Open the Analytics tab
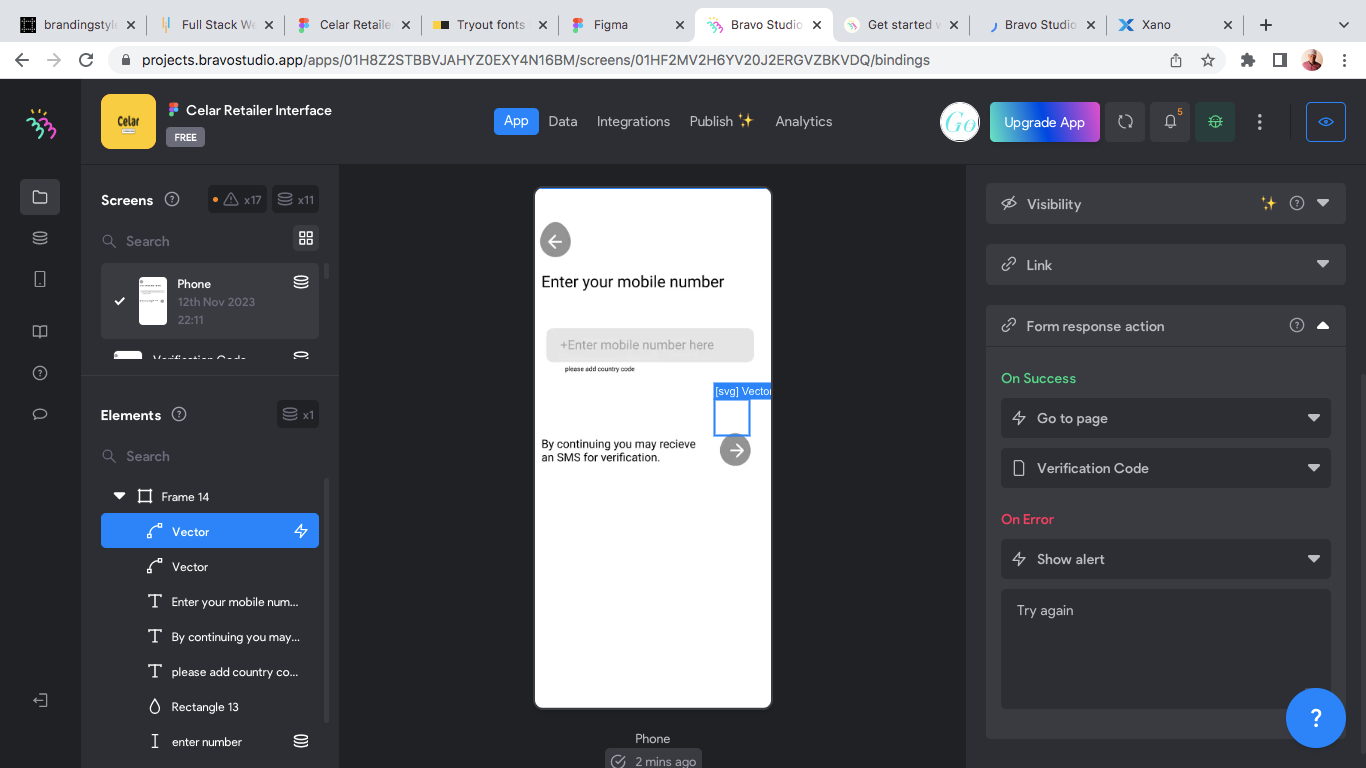The image size is (1366, 768). 804,121
